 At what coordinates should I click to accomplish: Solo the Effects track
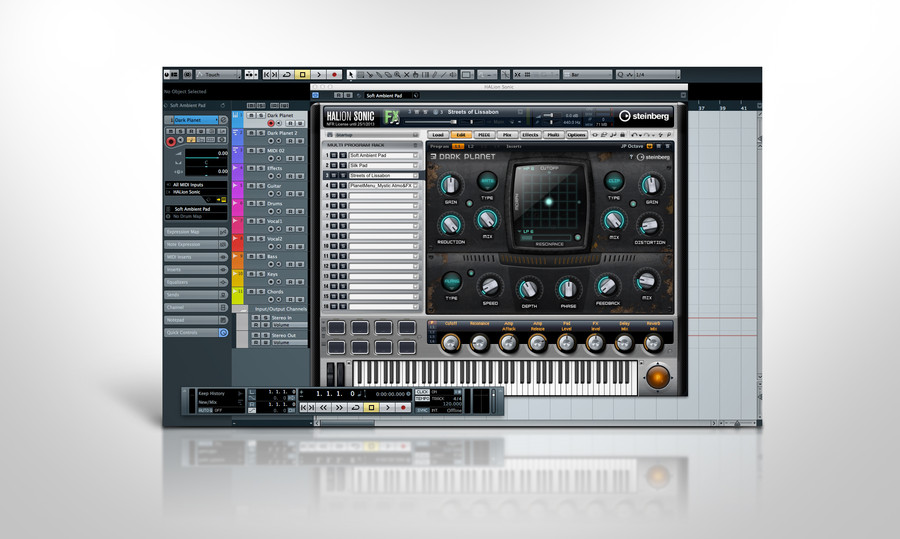(x=261, y=168)
